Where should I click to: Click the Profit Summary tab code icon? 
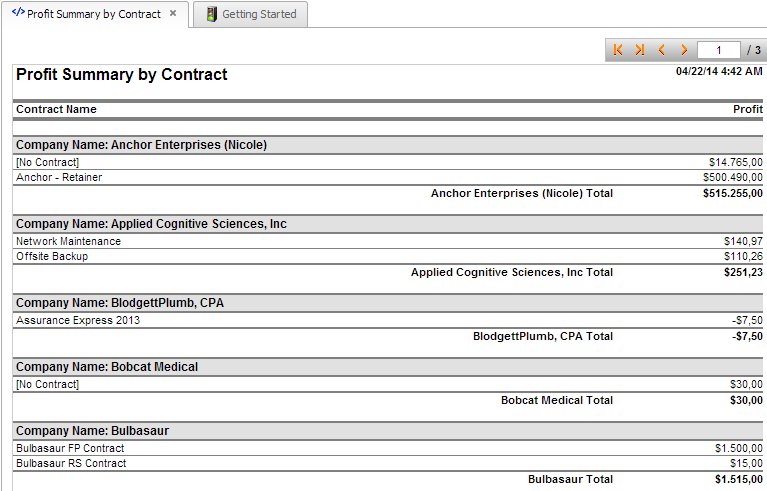pyautogui.click(x=18, y=12)
